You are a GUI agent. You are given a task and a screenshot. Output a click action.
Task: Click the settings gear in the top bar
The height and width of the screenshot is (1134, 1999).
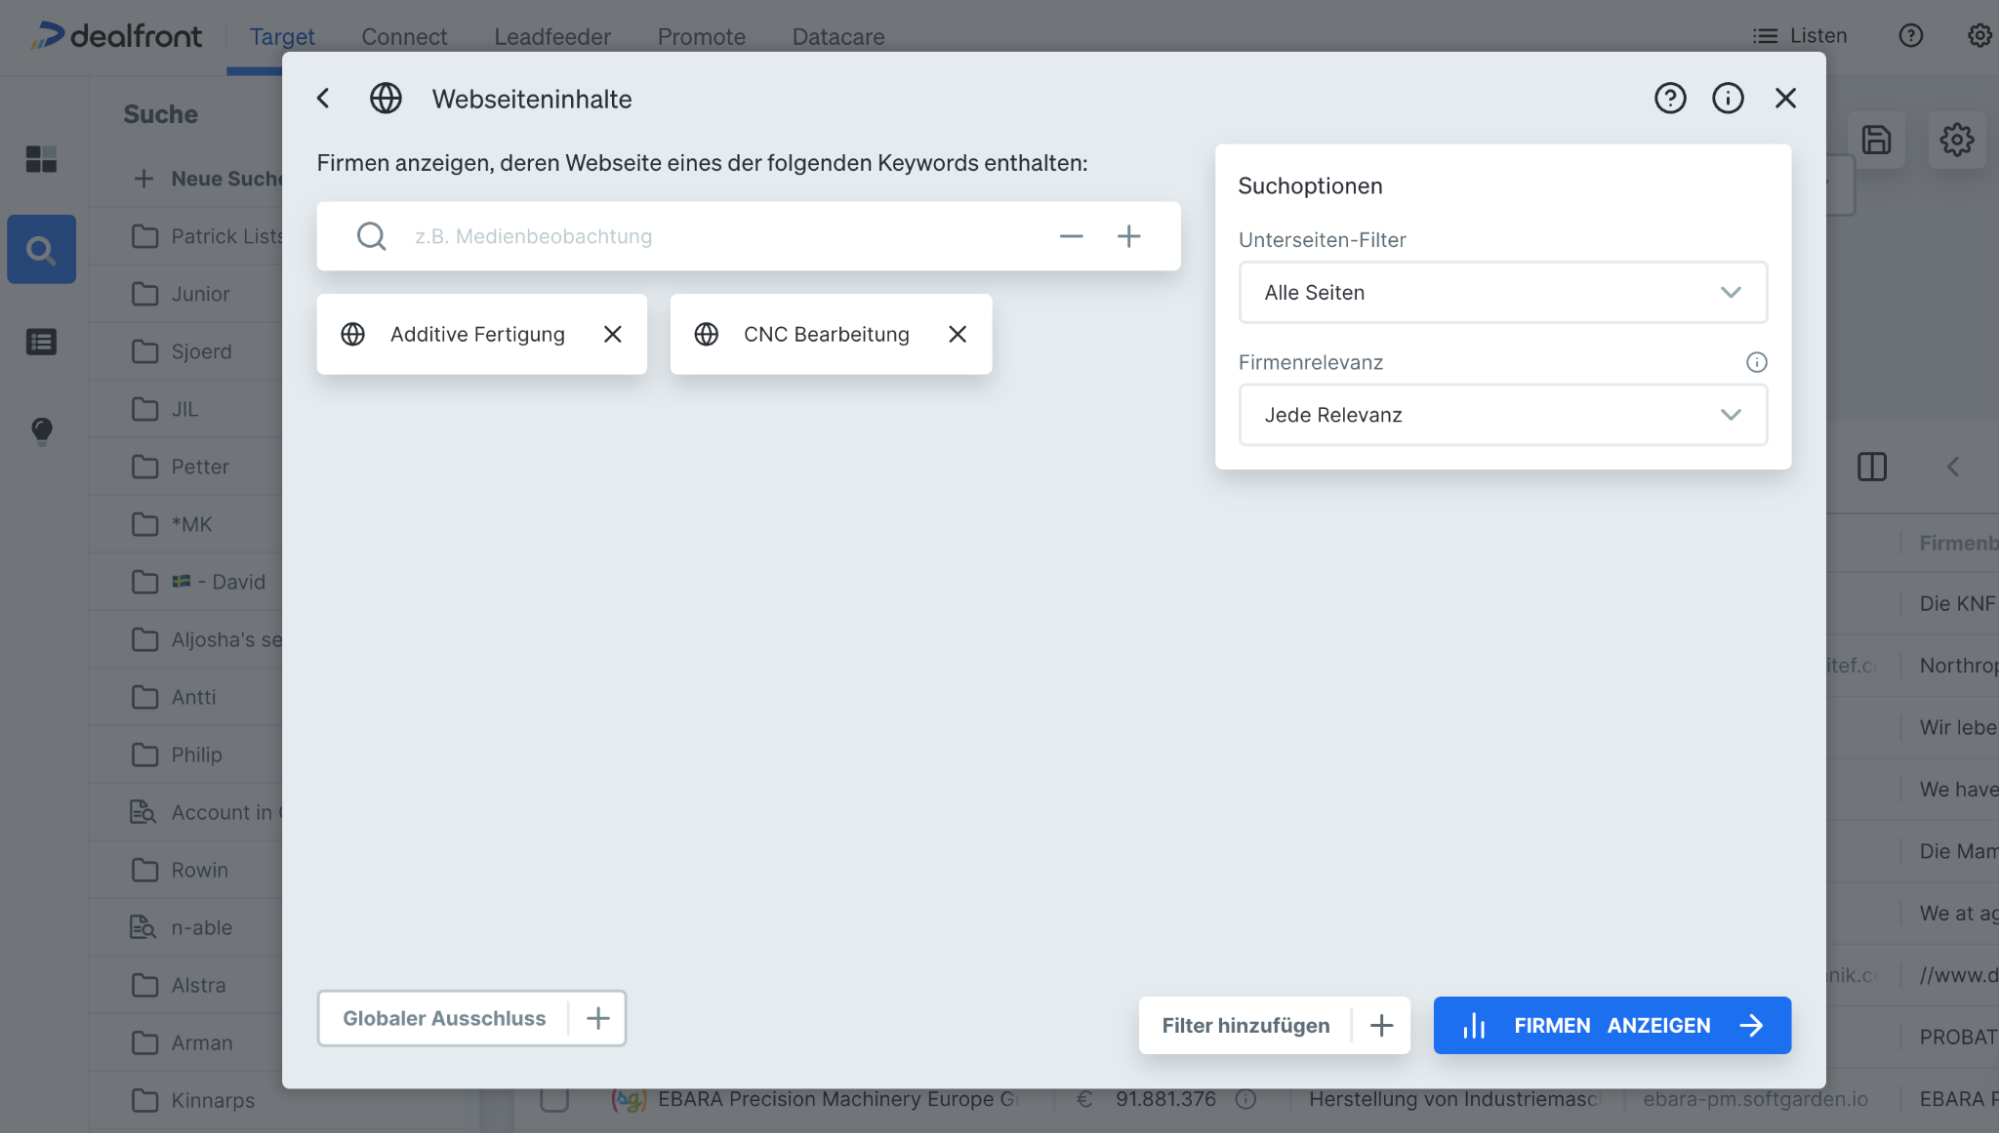click(1978, 35)
